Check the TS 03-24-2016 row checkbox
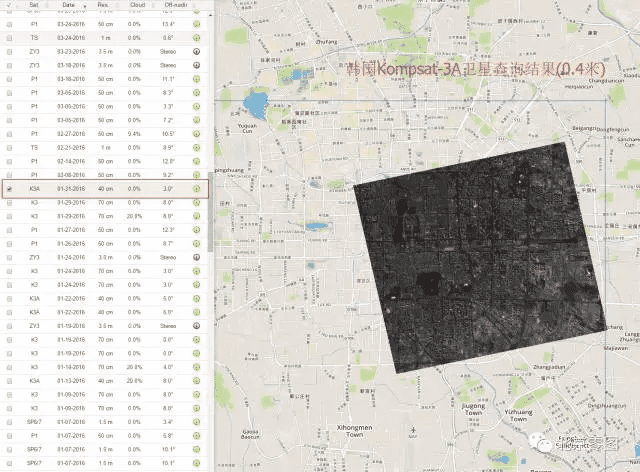The image size is (640, 472). tap(9, 38)
